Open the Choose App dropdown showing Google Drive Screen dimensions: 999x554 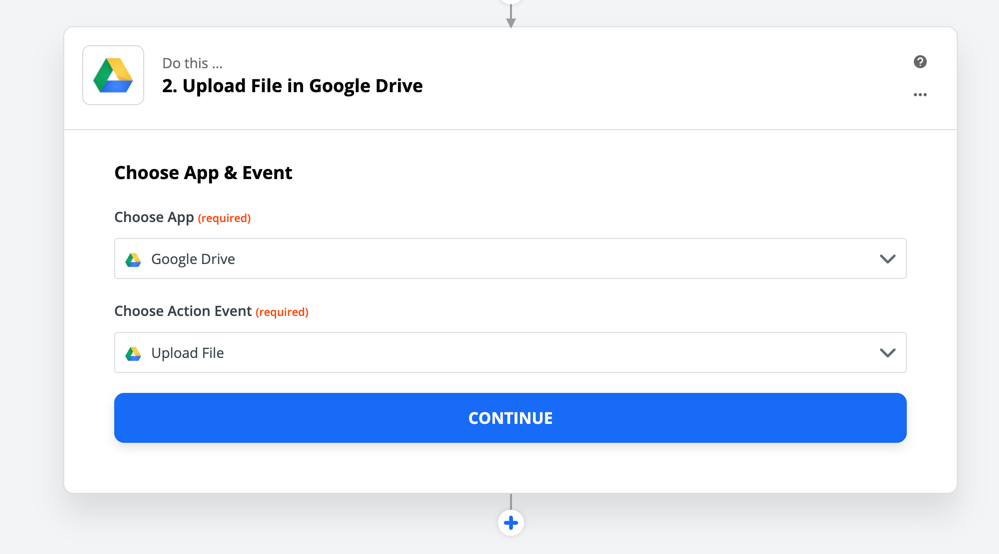tap(510, 259)
